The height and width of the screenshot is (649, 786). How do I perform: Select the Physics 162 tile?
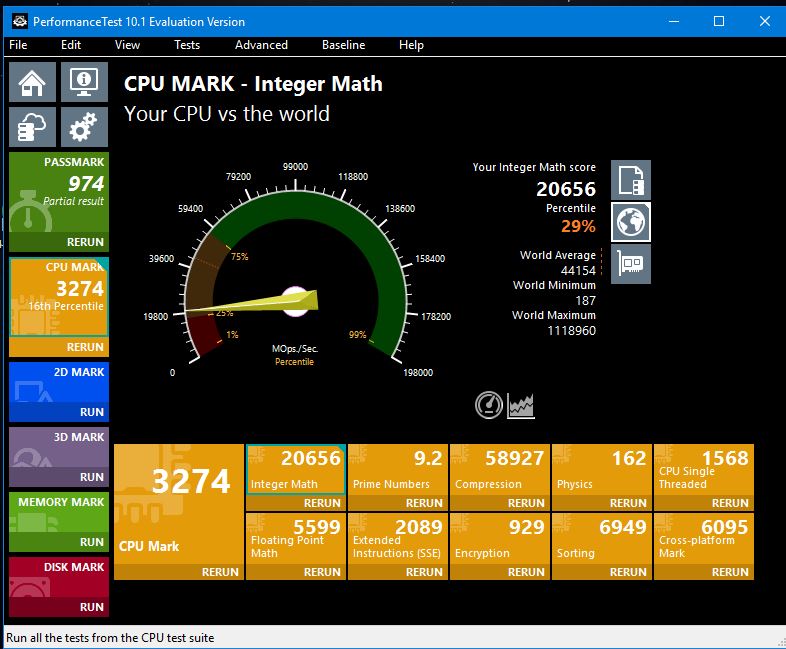pos(602,470)
